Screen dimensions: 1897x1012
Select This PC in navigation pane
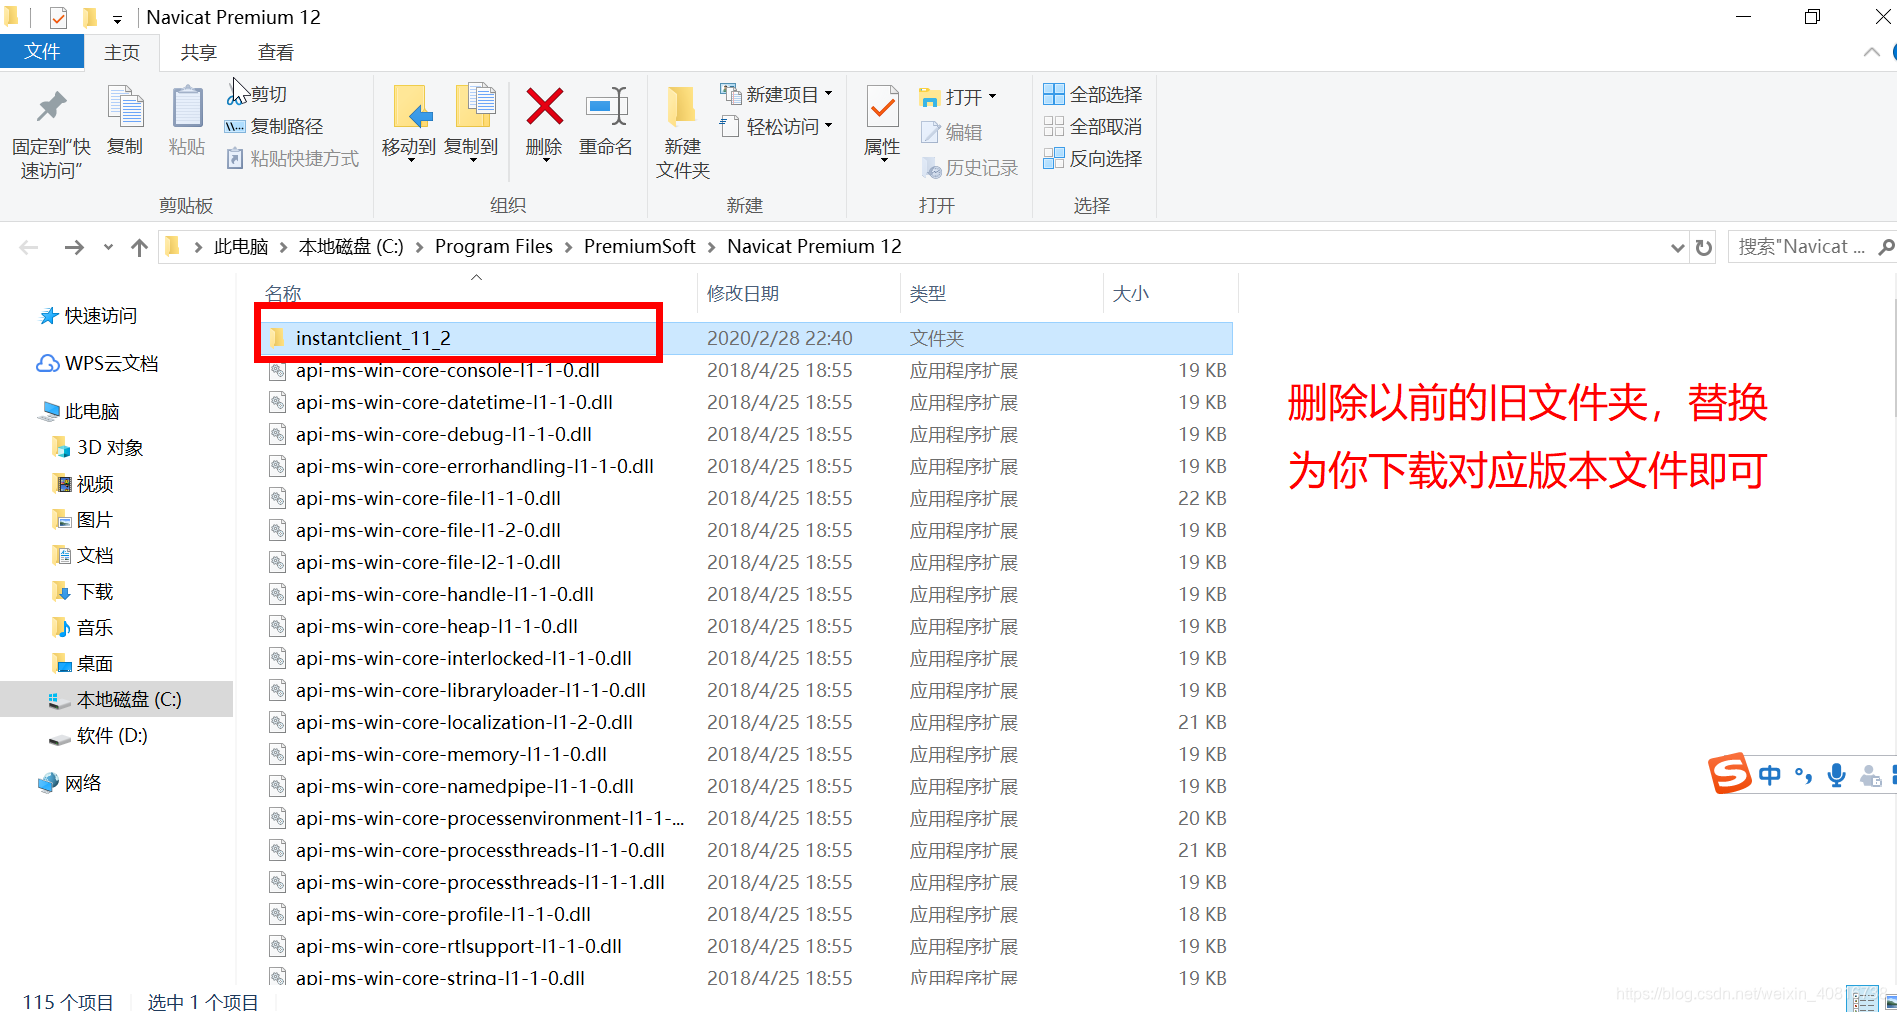80,411
